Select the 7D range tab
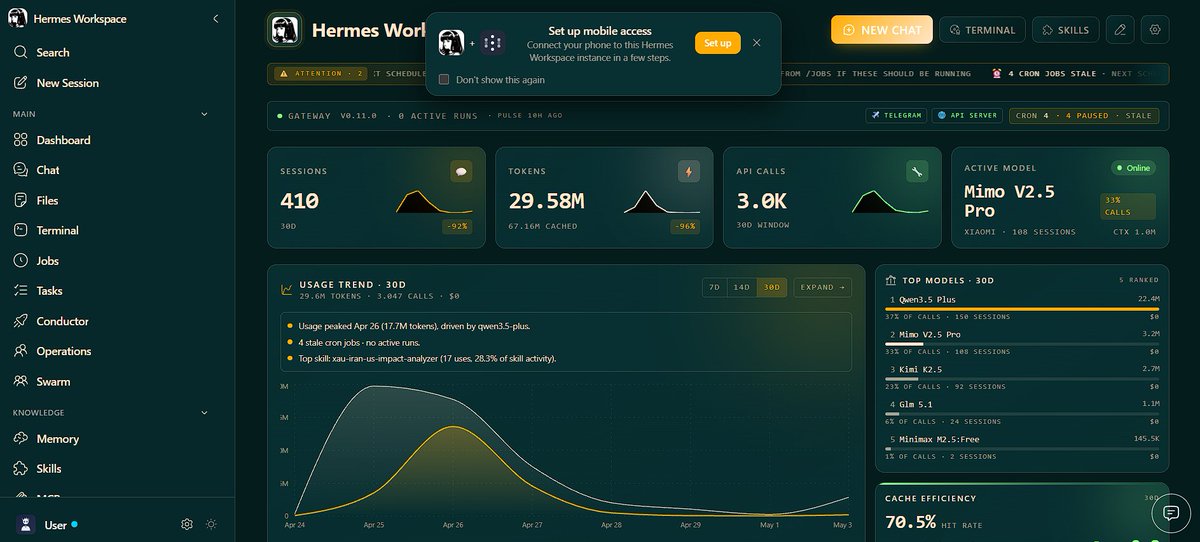 (714, 287)
